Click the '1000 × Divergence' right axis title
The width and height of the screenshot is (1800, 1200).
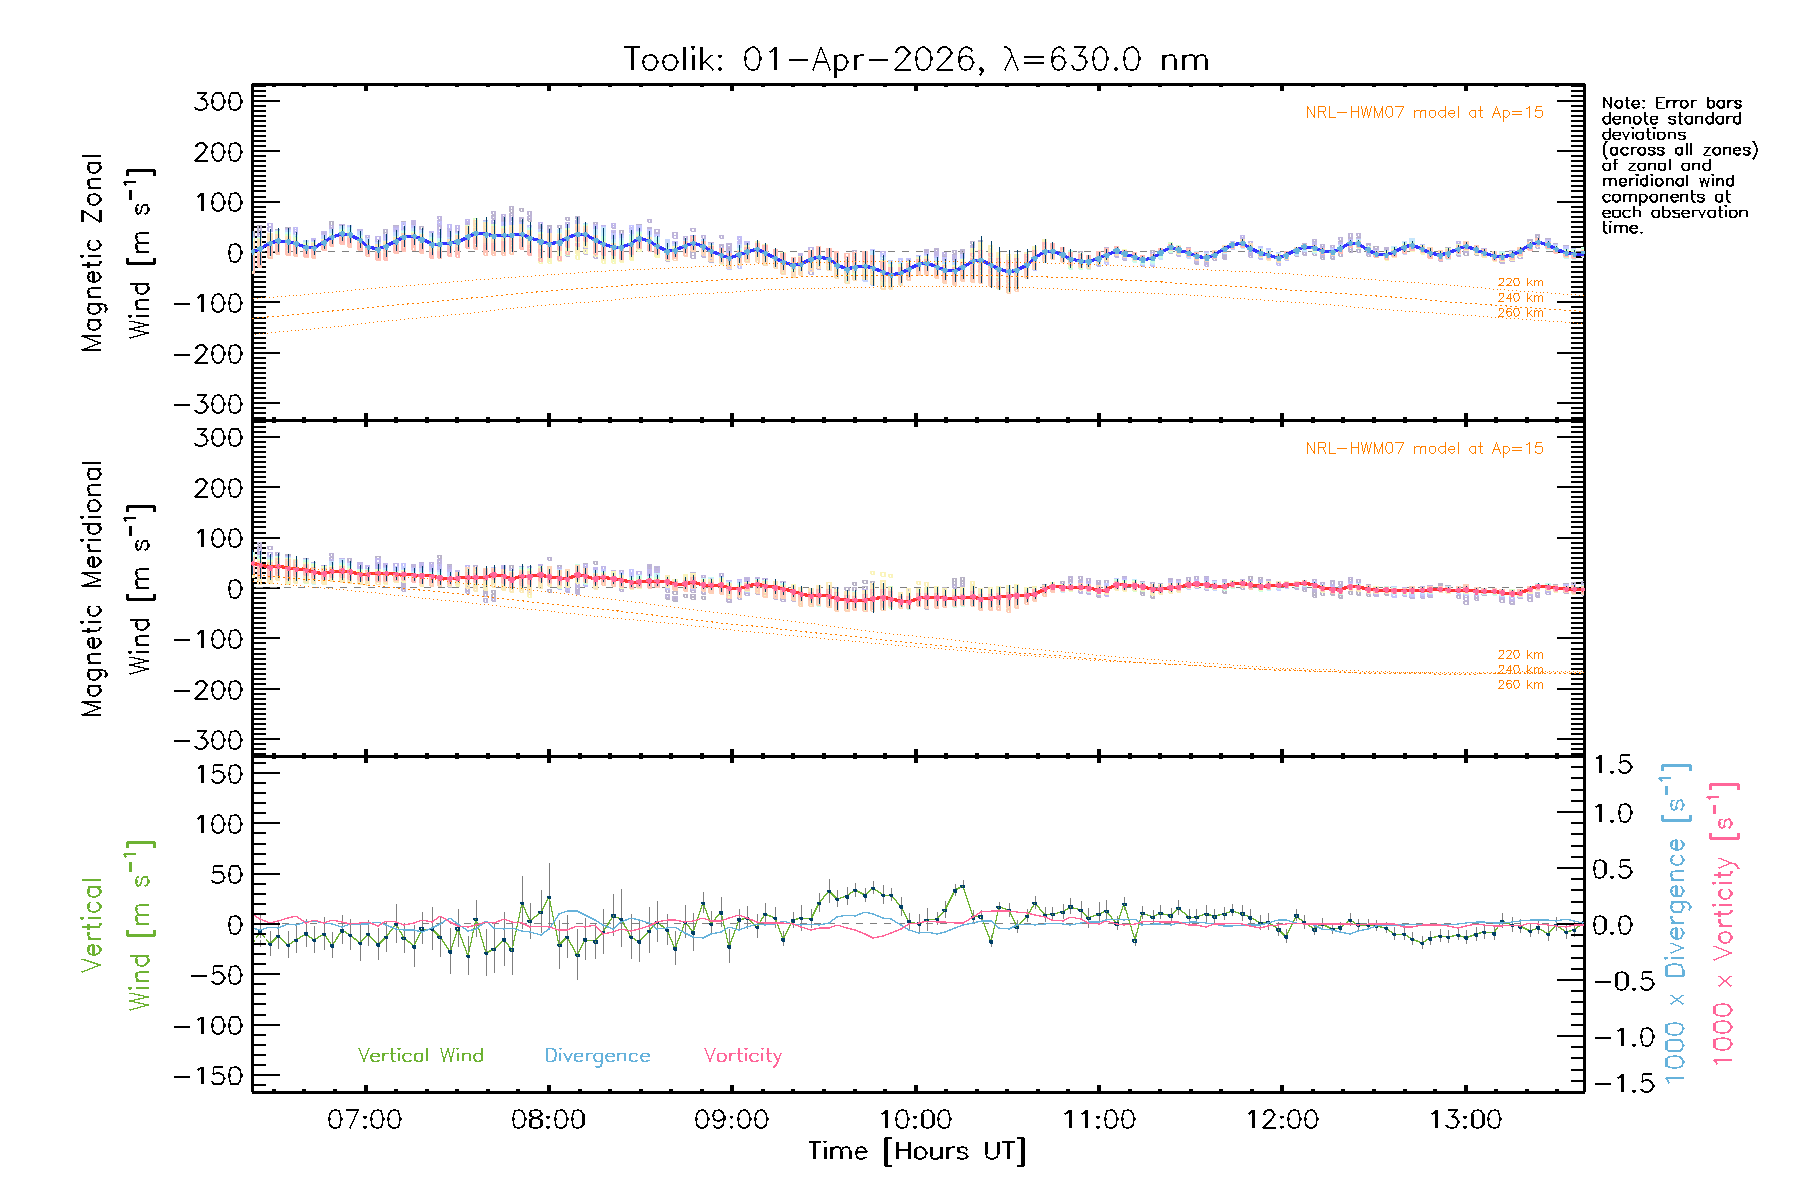point(1676,925)
